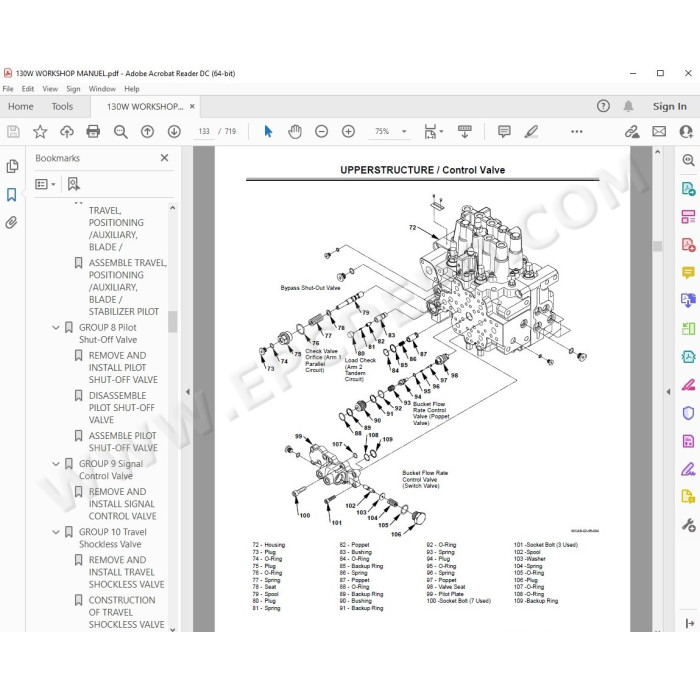Open Create PDF sidebar tool
The width and height of the screenshot is (700, 700).
688,245
